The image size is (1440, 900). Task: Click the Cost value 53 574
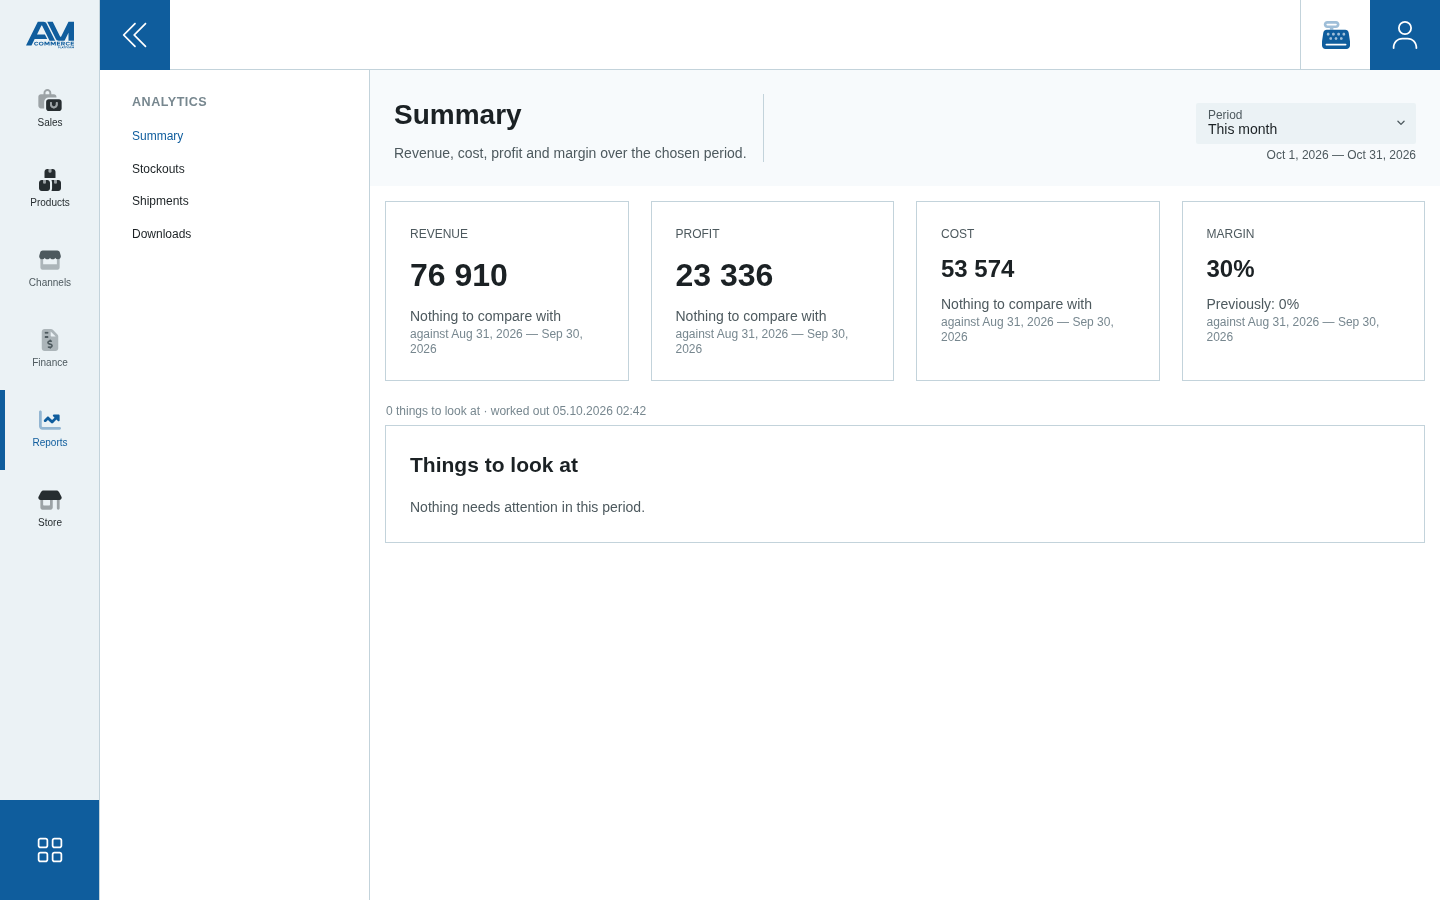(978, 269)
